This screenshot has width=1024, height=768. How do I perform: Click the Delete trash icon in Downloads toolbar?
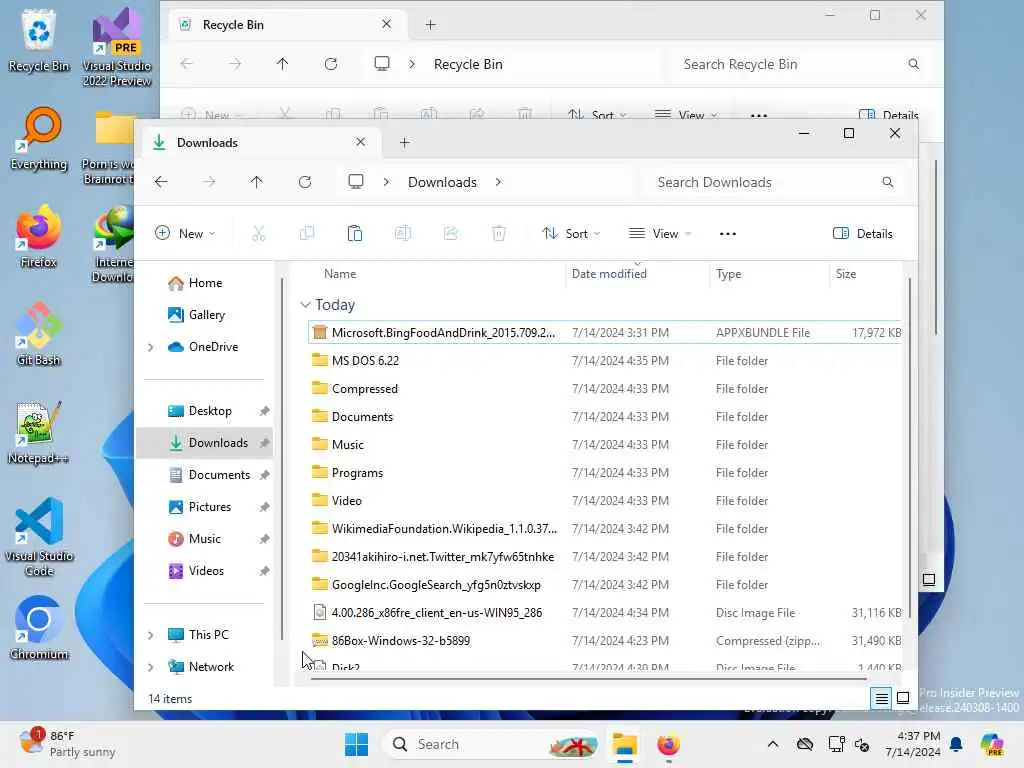coord(499,233)
